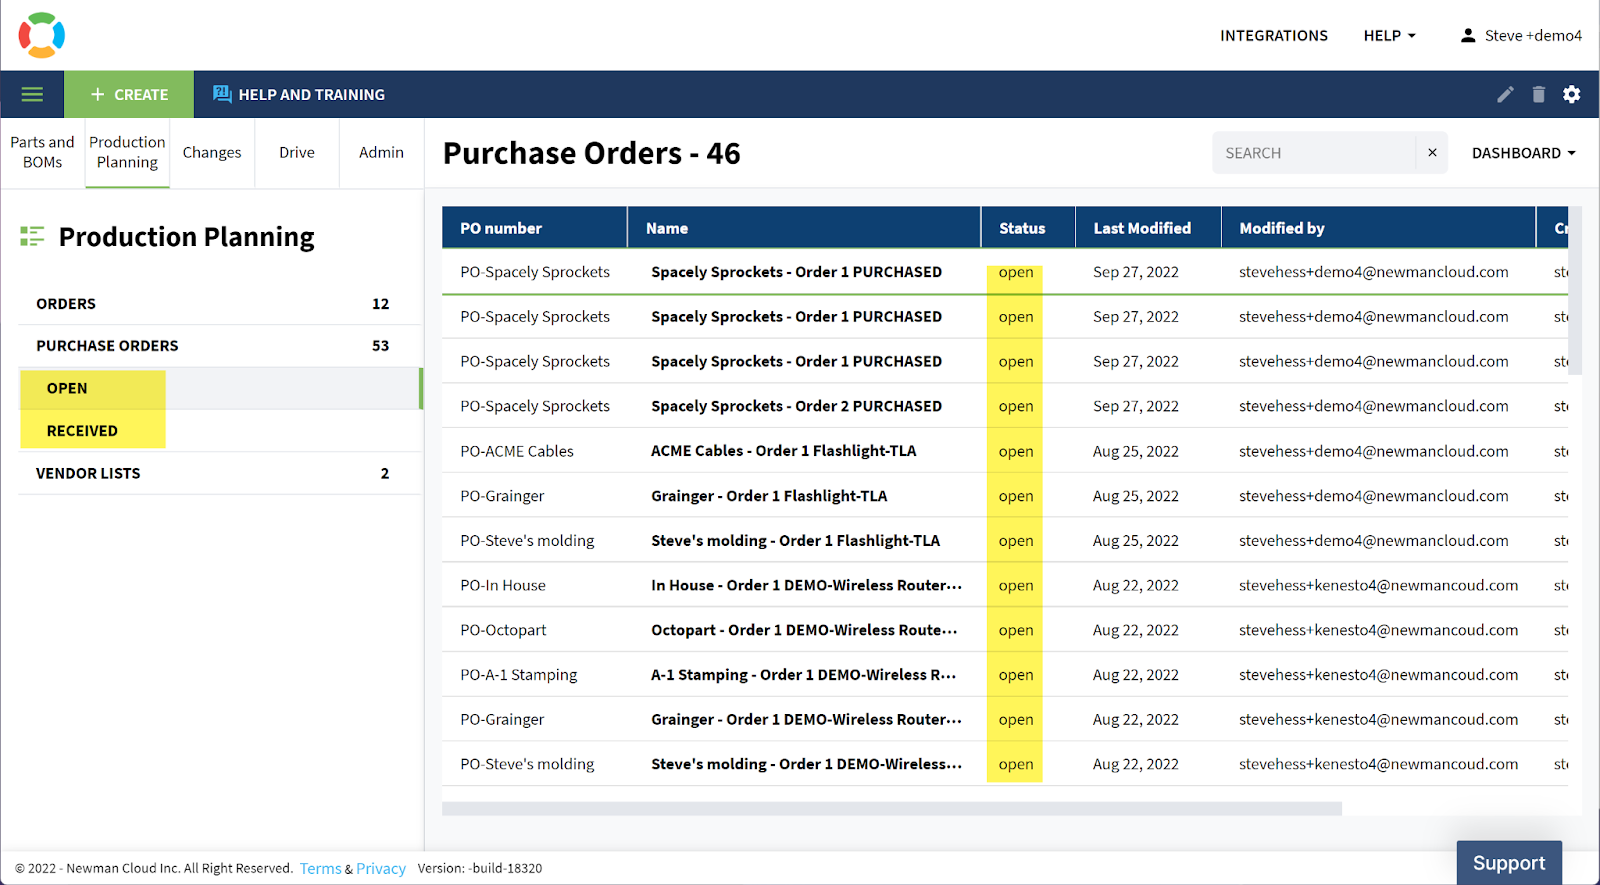Click the PO-A-1 Stamping cell
The width and height of the screenshot is (1600, 885).
pyautogui.click(x=519, y=675)
